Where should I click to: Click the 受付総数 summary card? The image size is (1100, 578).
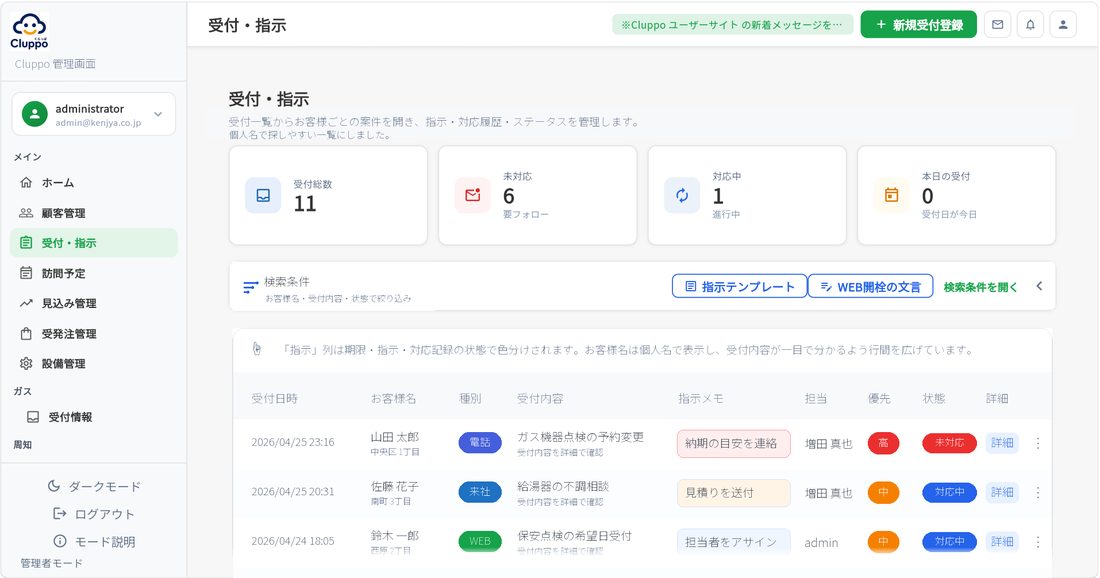tap(328, 195)
